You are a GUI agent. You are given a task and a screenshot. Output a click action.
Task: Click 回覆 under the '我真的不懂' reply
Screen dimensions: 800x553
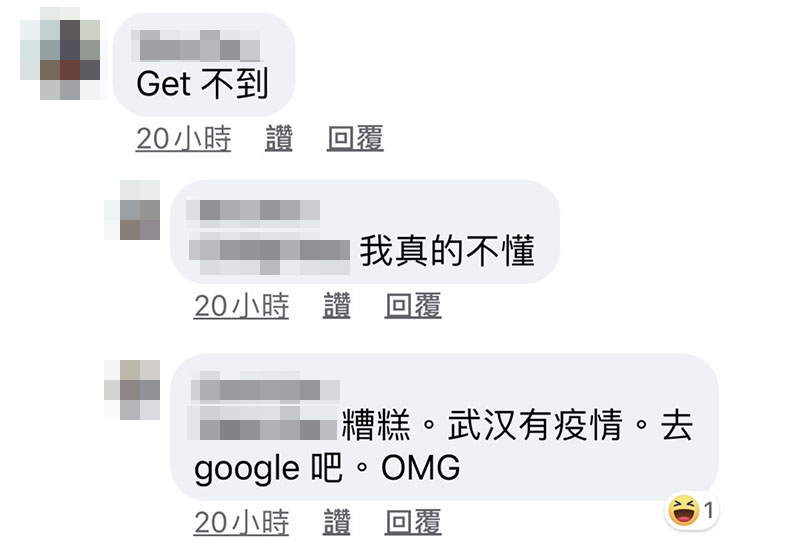(x=413, y=306)
